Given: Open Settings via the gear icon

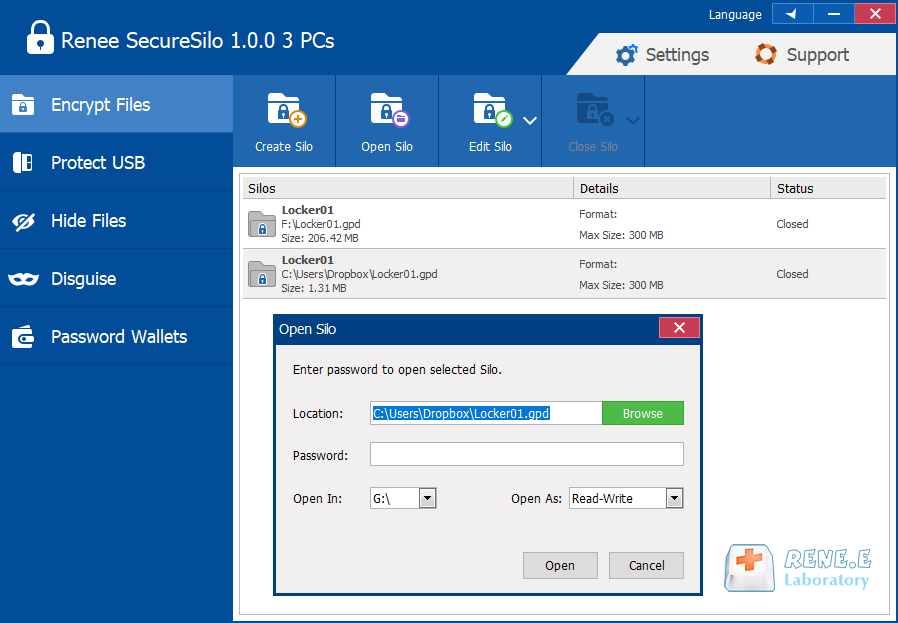Looking at the screenshot, I should [627, 55].
